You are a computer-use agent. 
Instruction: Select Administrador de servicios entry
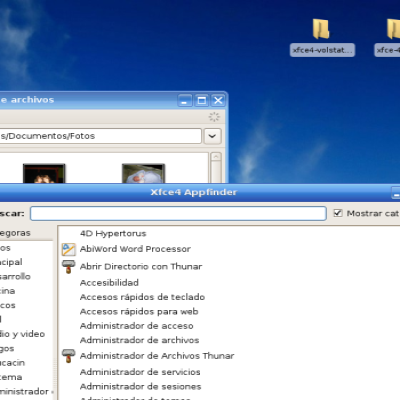140,372
